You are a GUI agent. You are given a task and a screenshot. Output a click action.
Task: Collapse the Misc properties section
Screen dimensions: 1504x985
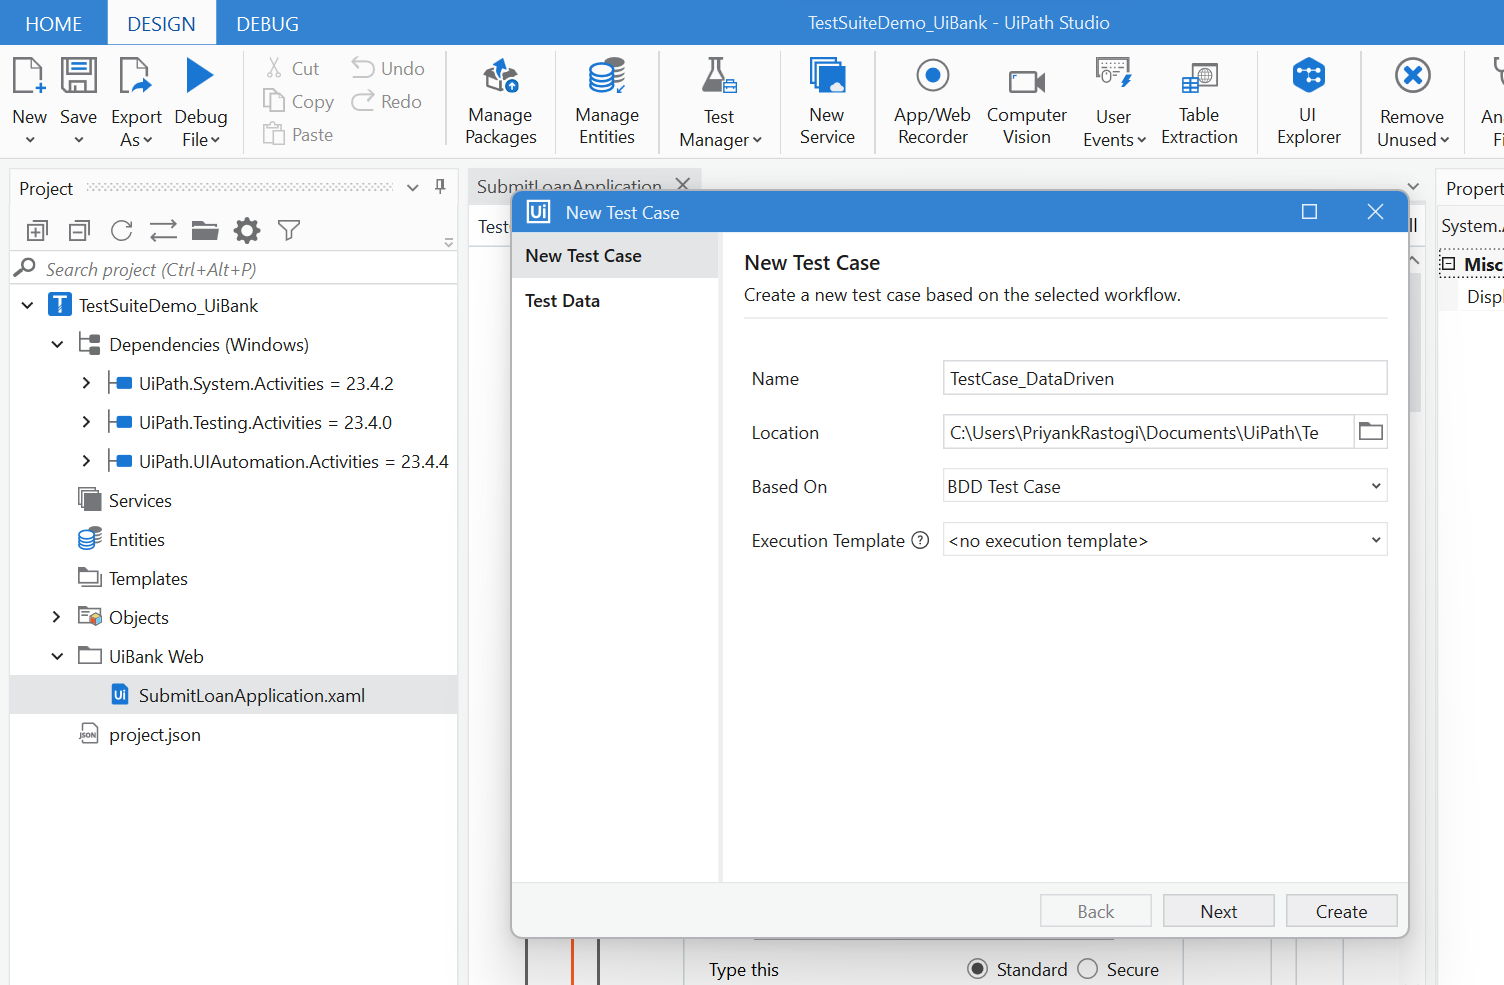(1448, 264)
